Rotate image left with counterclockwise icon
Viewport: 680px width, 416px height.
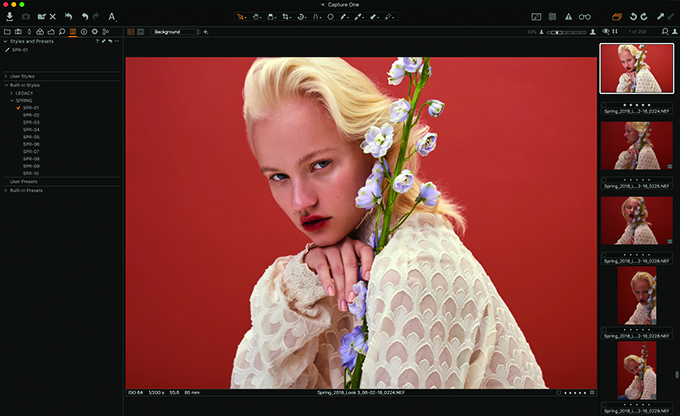(x=633, y=16)
